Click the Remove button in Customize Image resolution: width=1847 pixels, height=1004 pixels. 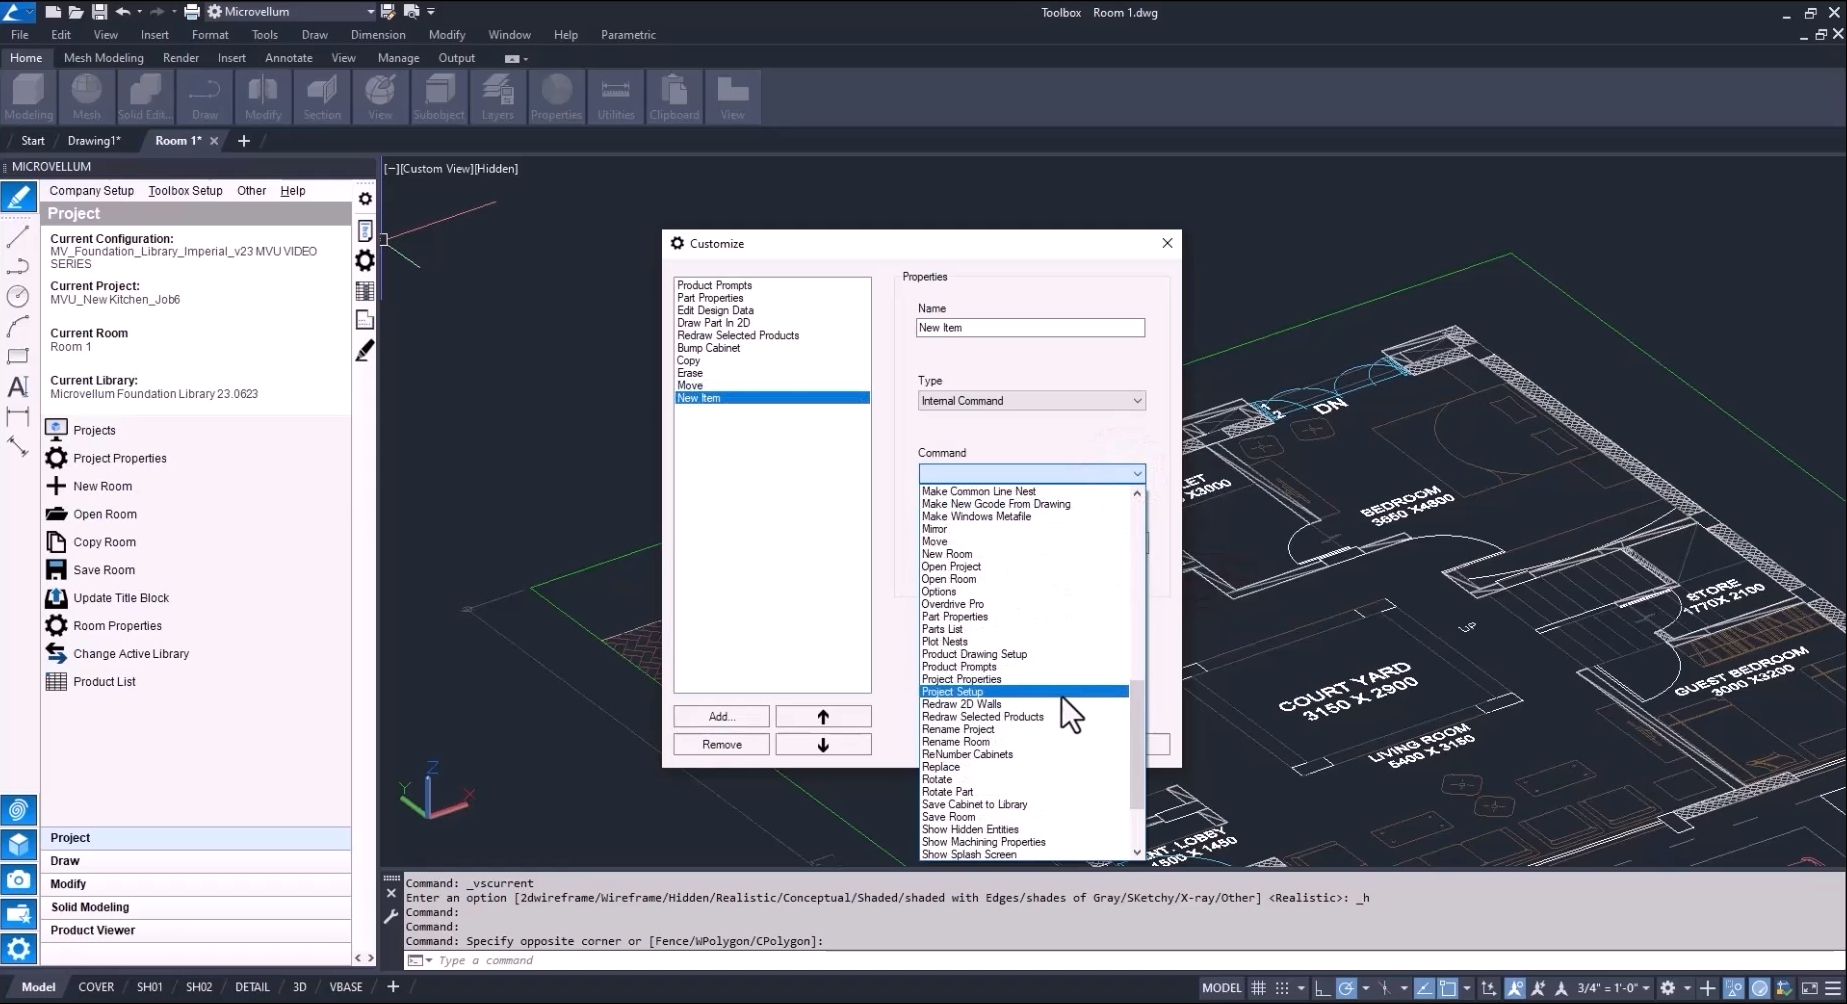[x=721, y=745]
